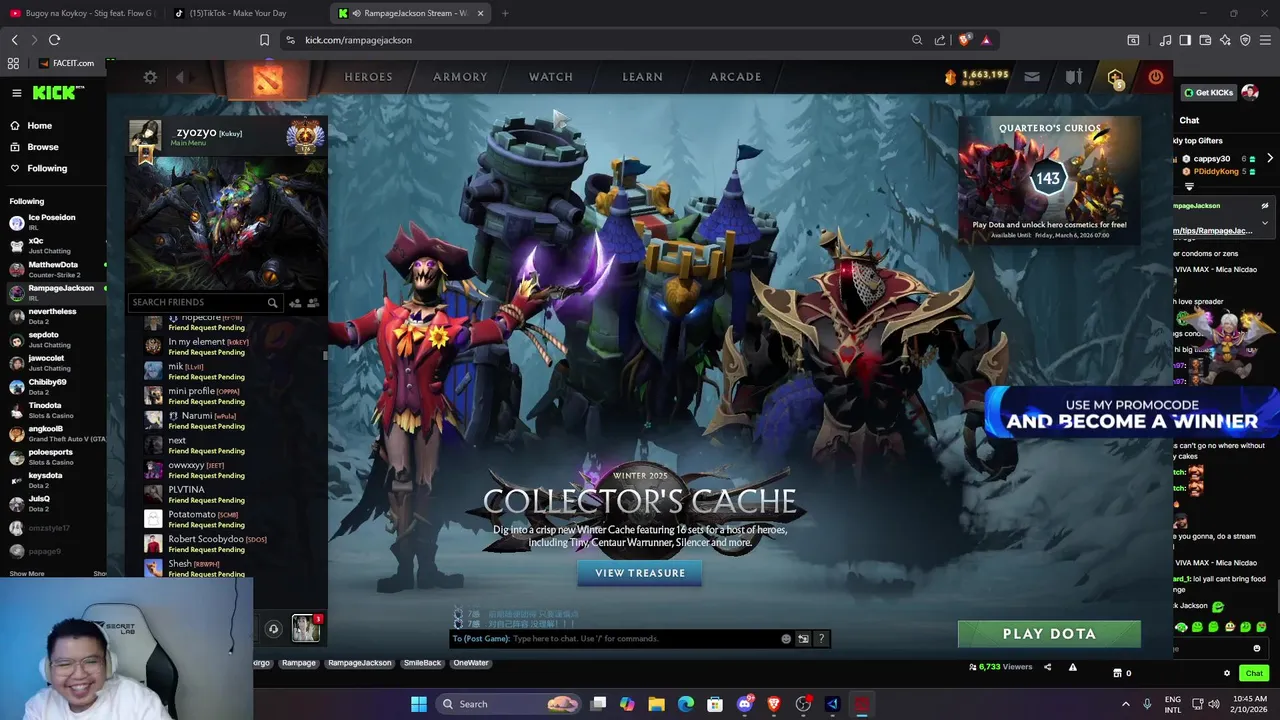Click SmileBack stream tag
This screenshot has width=1280, height=720.
point(422,663)
